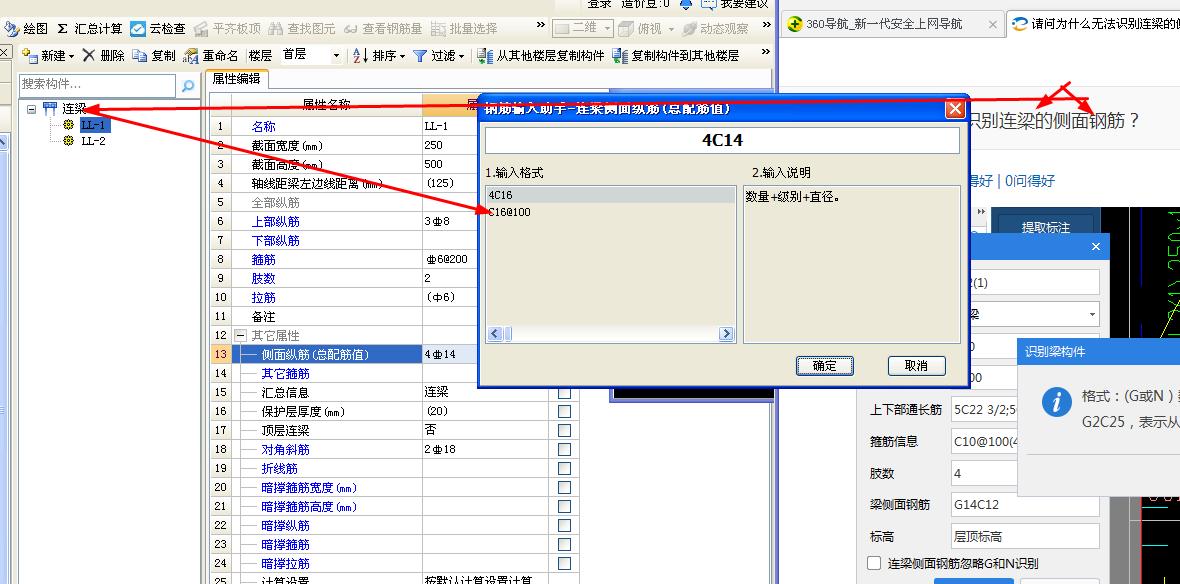Click the 4C14 input field in dialog
Image resolution: width=1180 pixels, height=584 pixels.
[722, 141]
